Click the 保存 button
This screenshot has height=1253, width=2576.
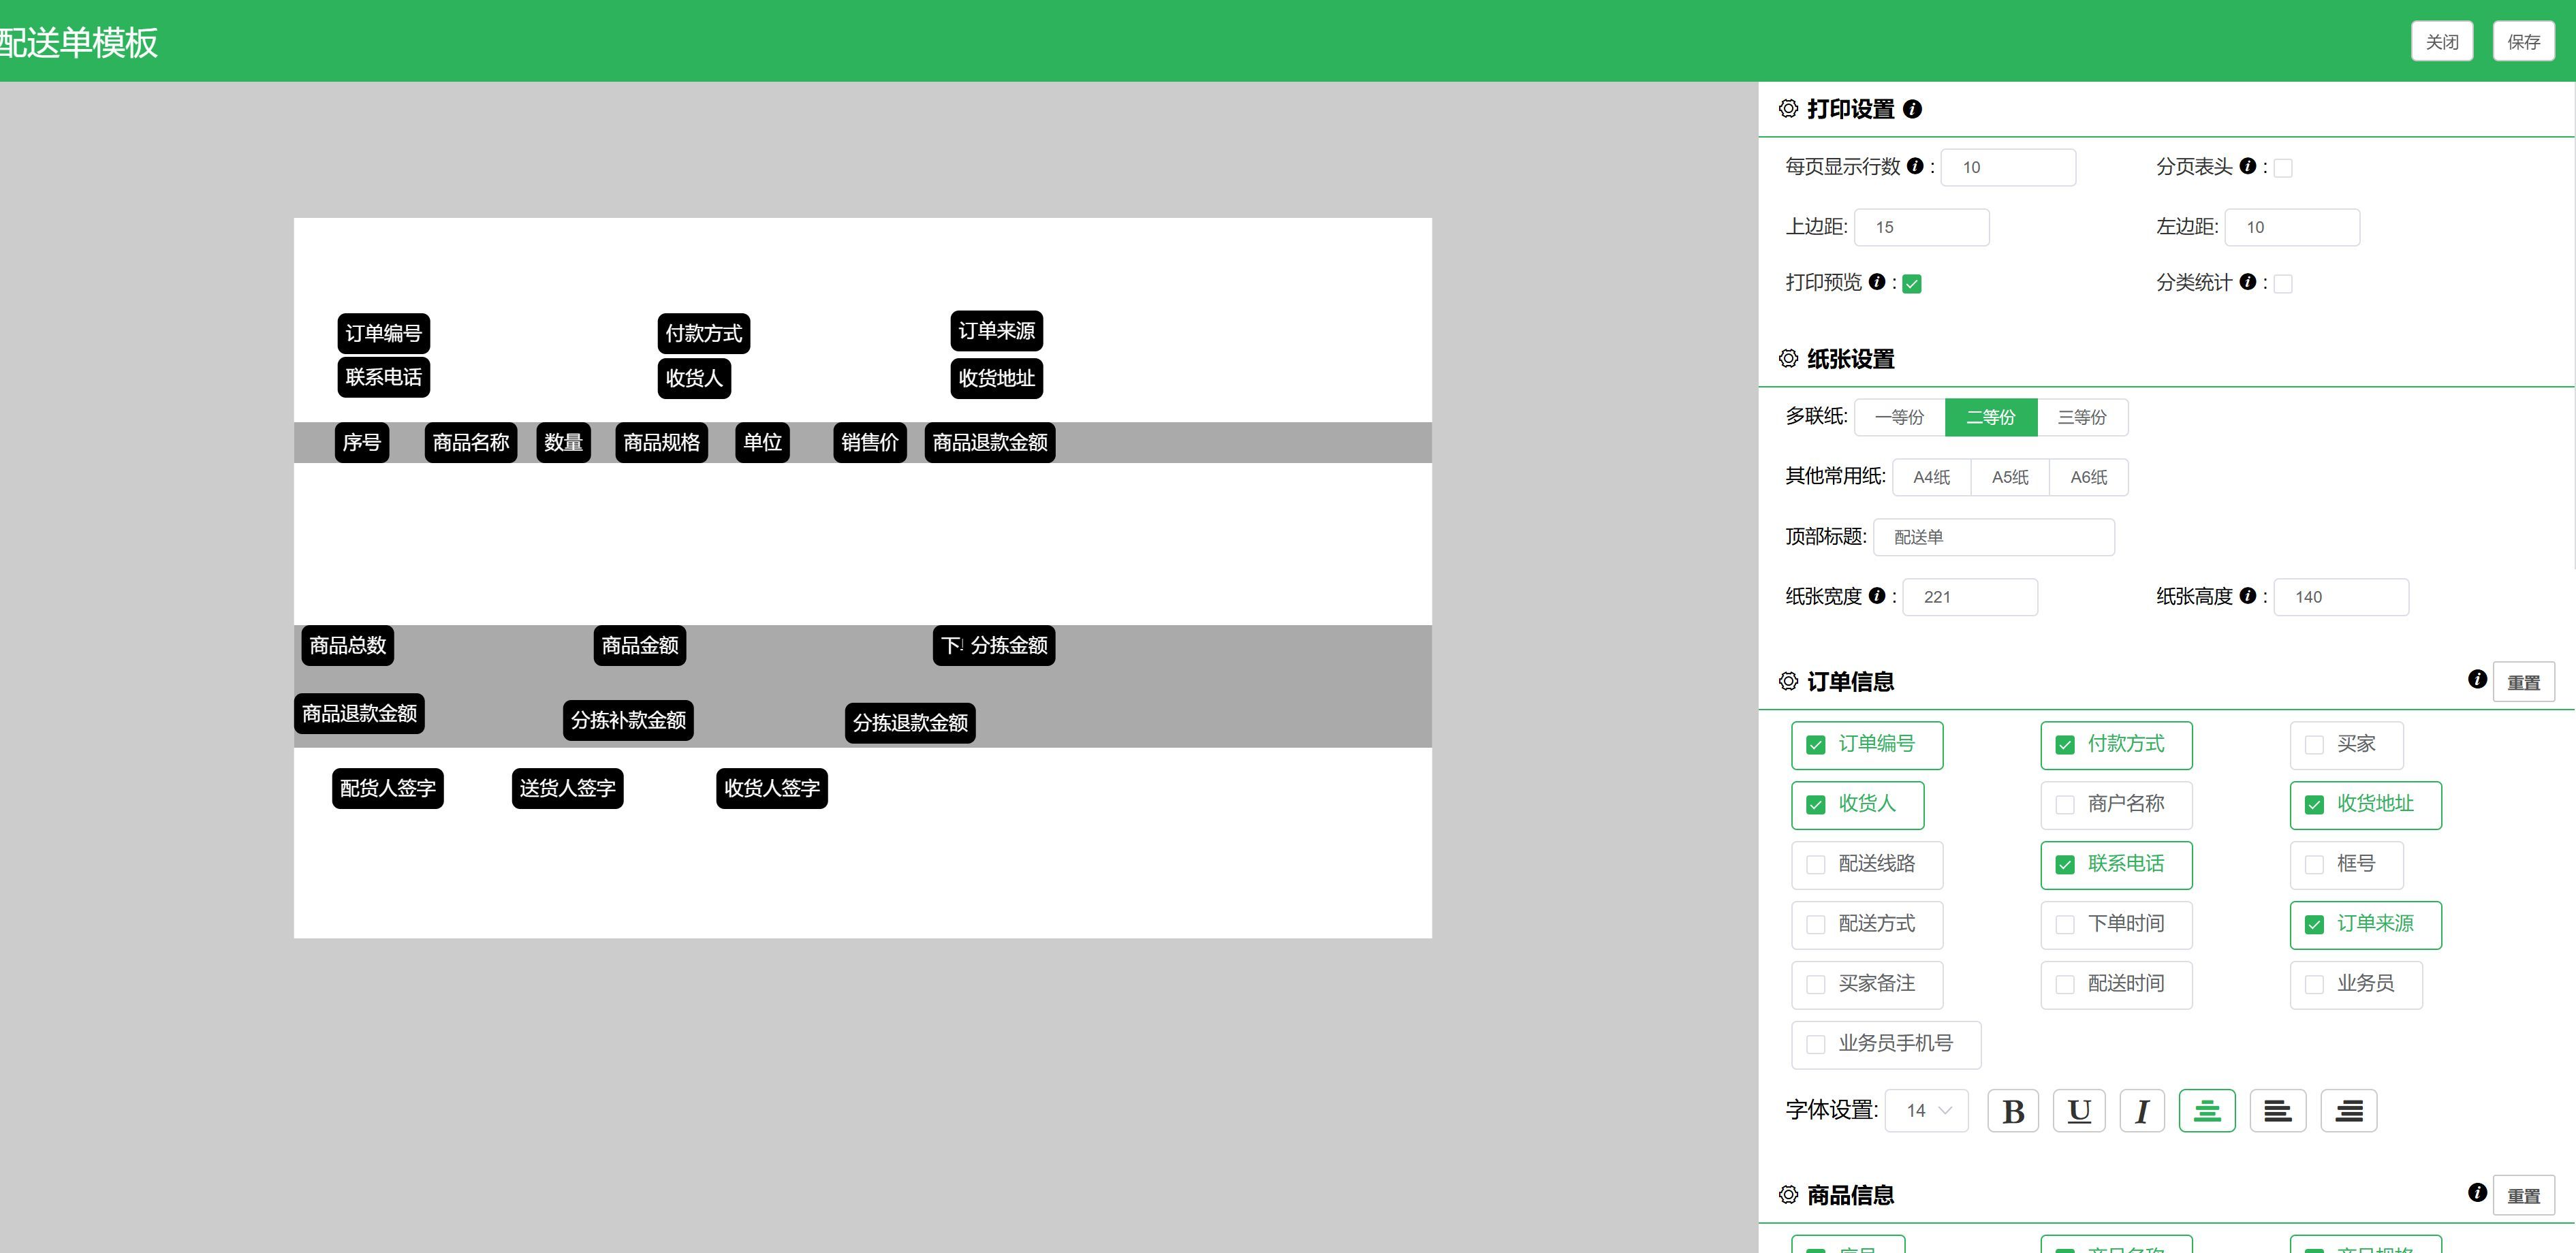(2523, 42)
